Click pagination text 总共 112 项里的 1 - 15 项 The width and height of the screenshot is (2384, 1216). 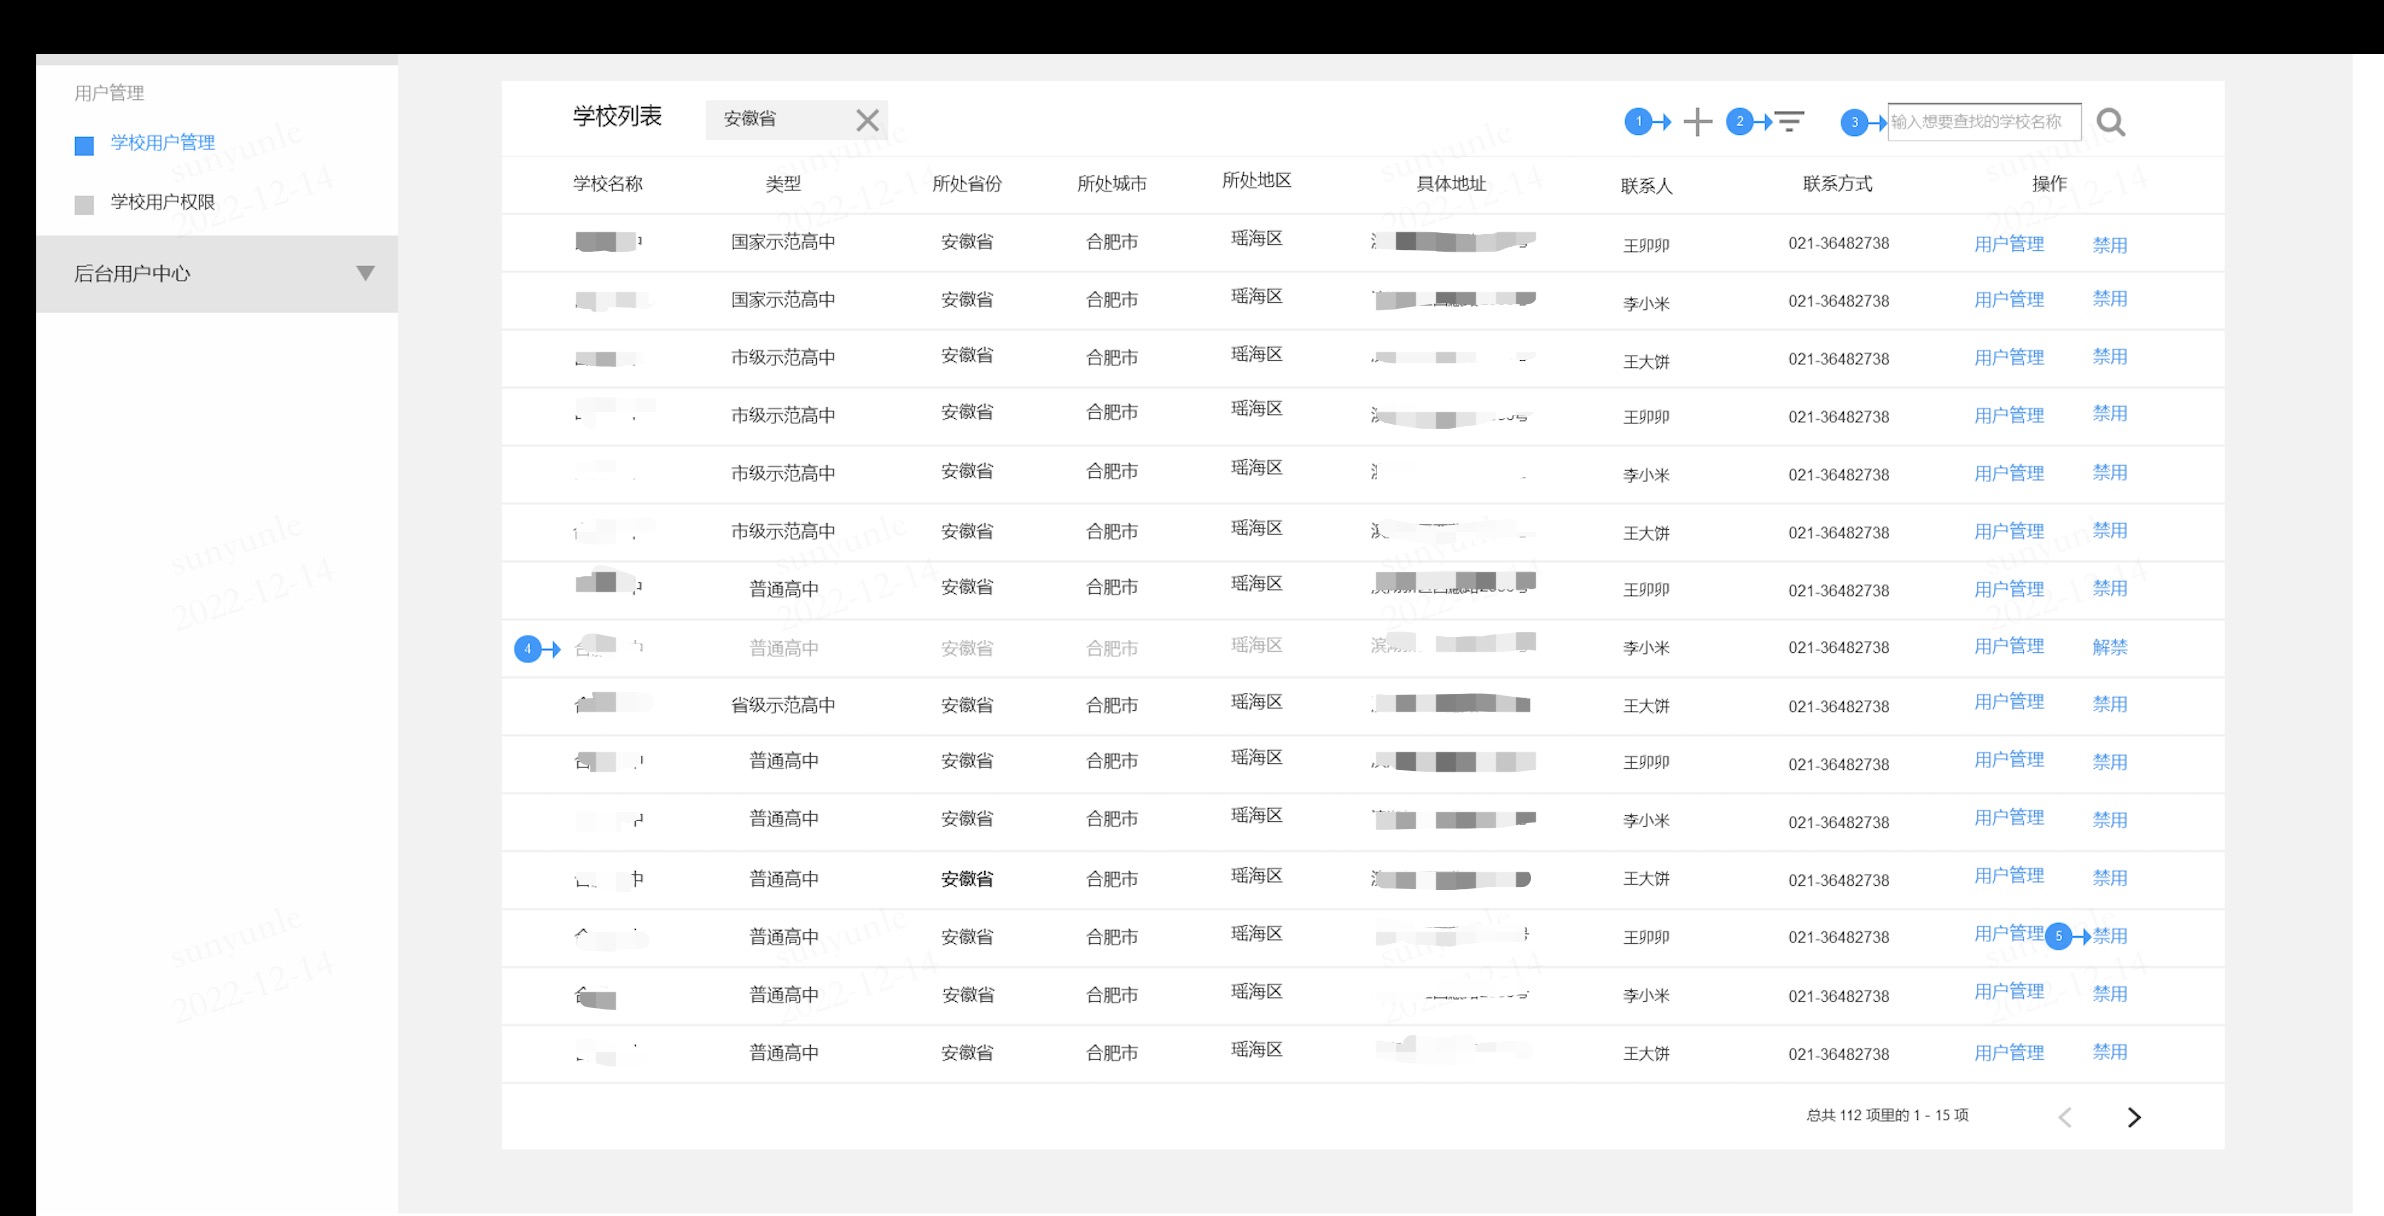click(x=1888, y=1115)
